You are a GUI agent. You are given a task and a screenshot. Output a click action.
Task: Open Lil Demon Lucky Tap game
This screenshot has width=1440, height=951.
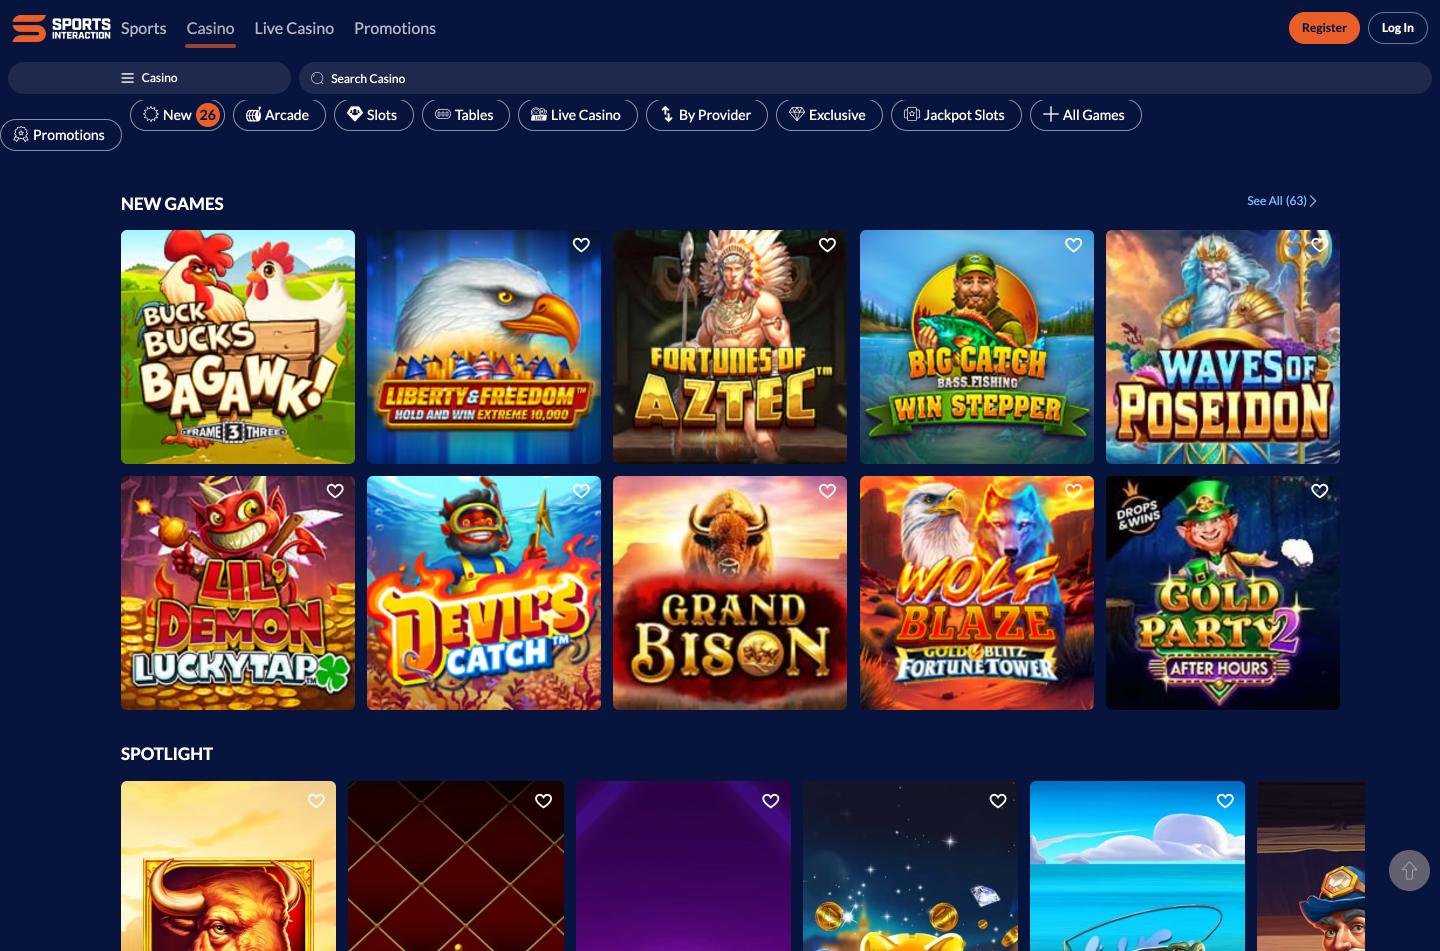pyautogui.click(x=238, y=593)
